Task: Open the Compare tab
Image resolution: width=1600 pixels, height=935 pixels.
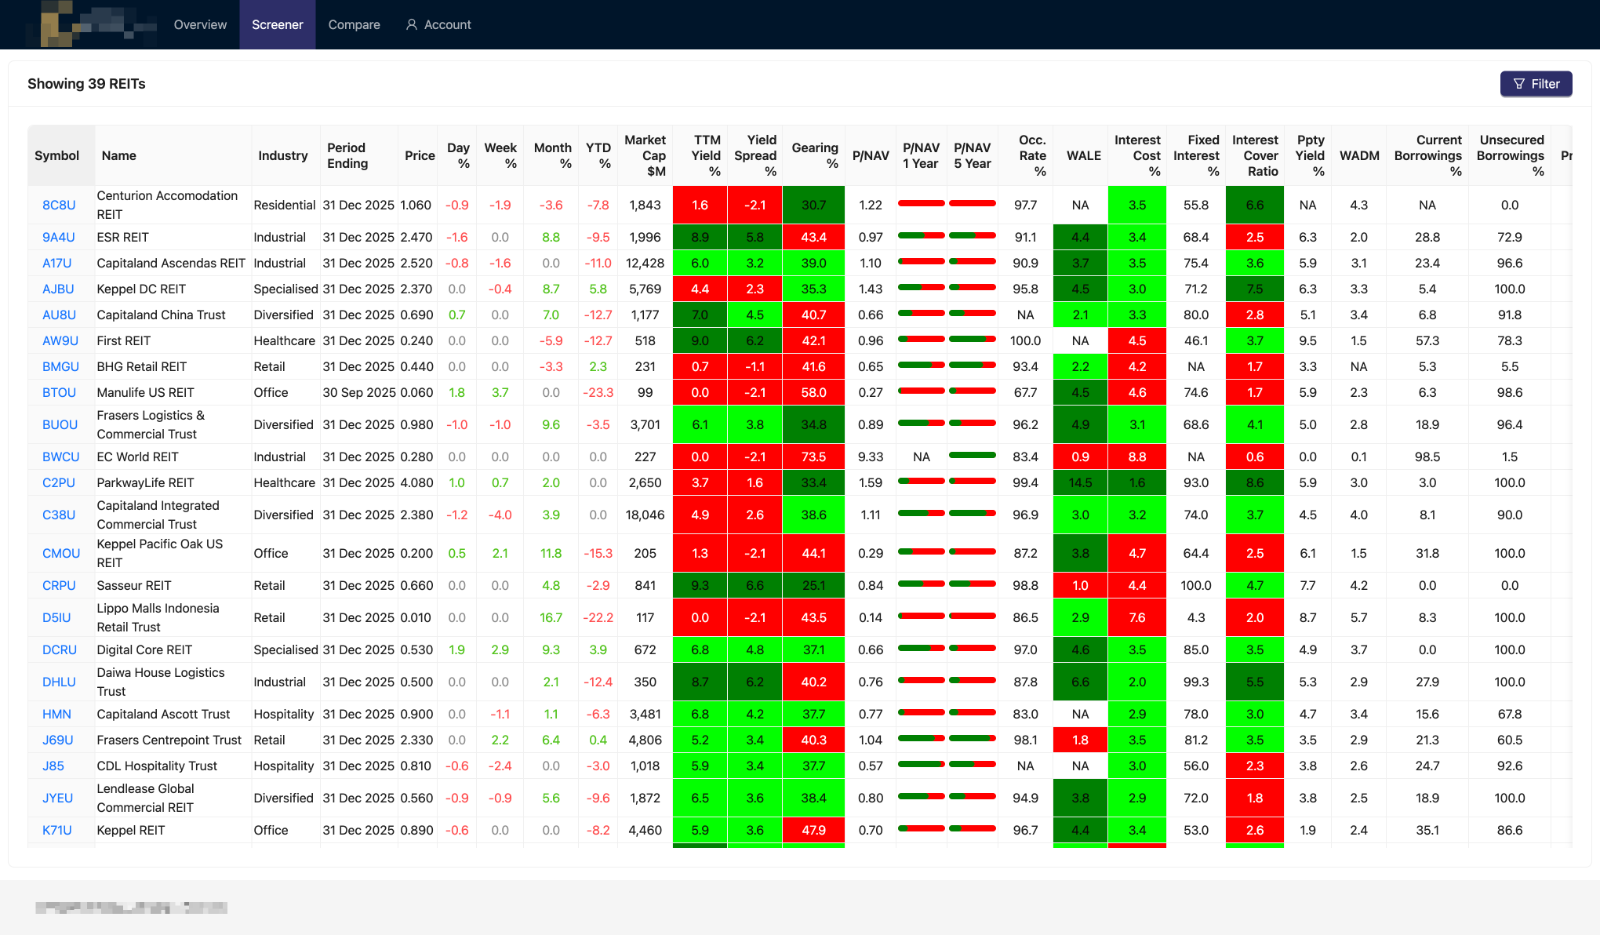Action: [354, 25]
